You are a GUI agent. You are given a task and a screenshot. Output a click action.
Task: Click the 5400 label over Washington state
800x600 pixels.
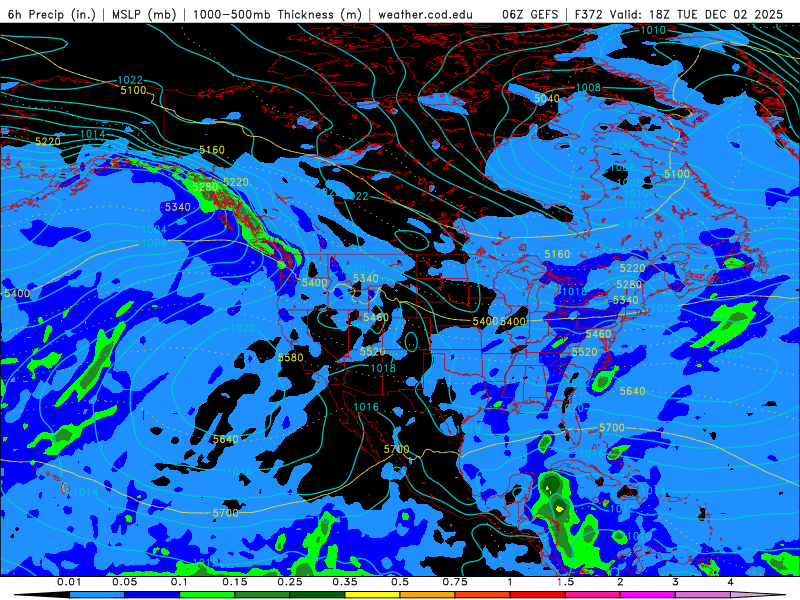click(314, 283)
